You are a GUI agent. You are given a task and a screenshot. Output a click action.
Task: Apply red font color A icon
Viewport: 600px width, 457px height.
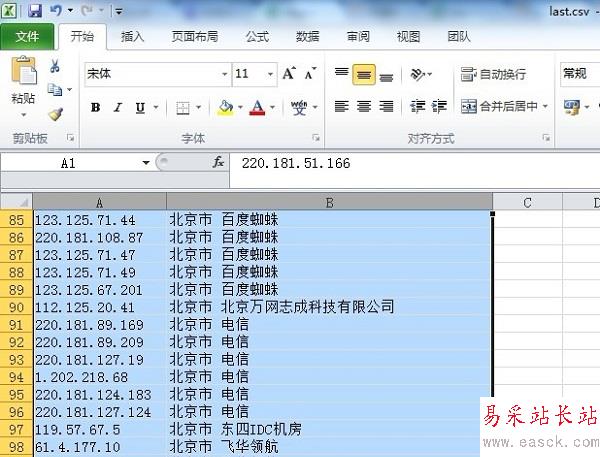pyautogui.click(x=258, y=108)
